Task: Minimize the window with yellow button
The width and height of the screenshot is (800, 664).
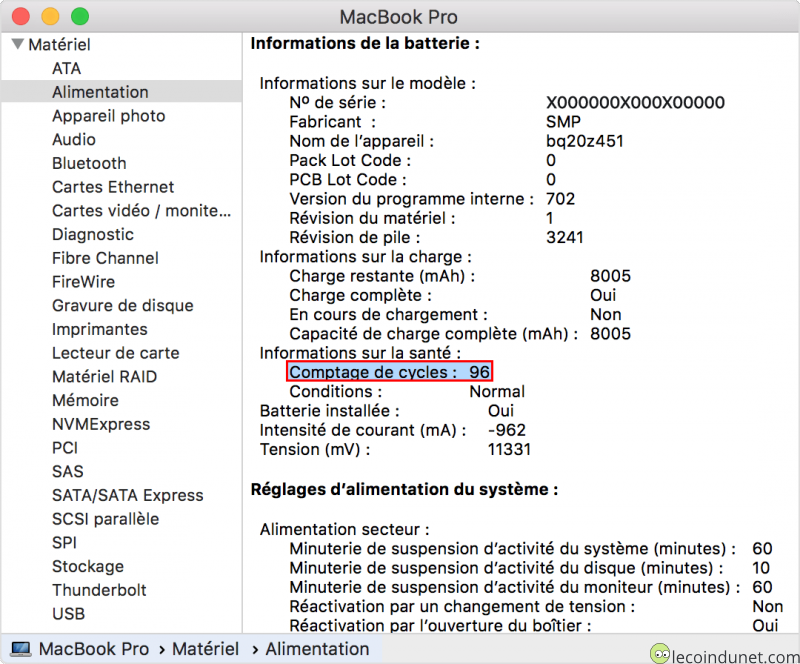Action: tap(50, 16)
